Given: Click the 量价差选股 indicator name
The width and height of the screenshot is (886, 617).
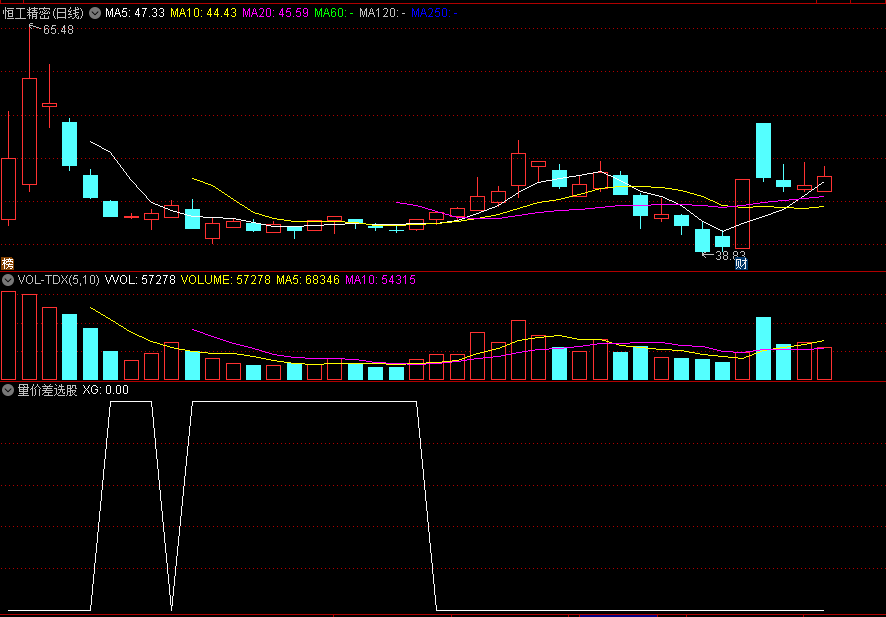Looking at the screenshot, I should pyautogui.click(x=47, y=390).
